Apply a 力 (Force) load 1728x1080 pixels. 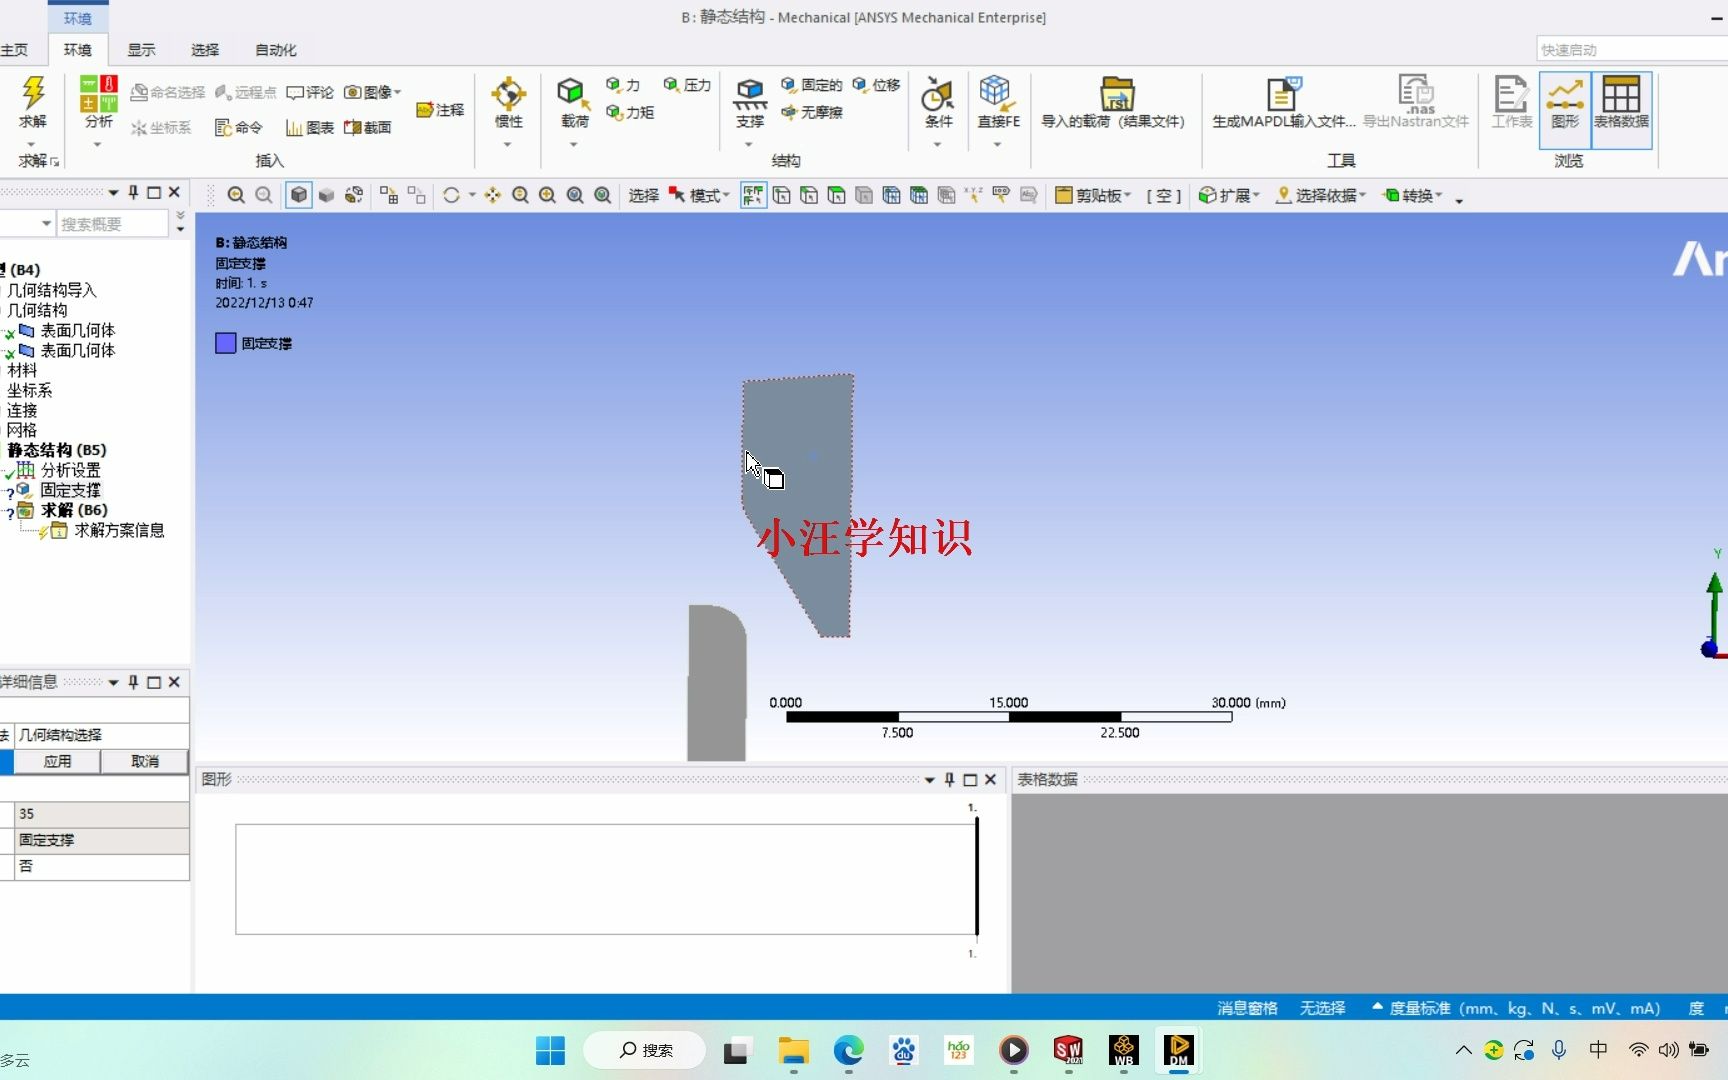tap(622, 85)
